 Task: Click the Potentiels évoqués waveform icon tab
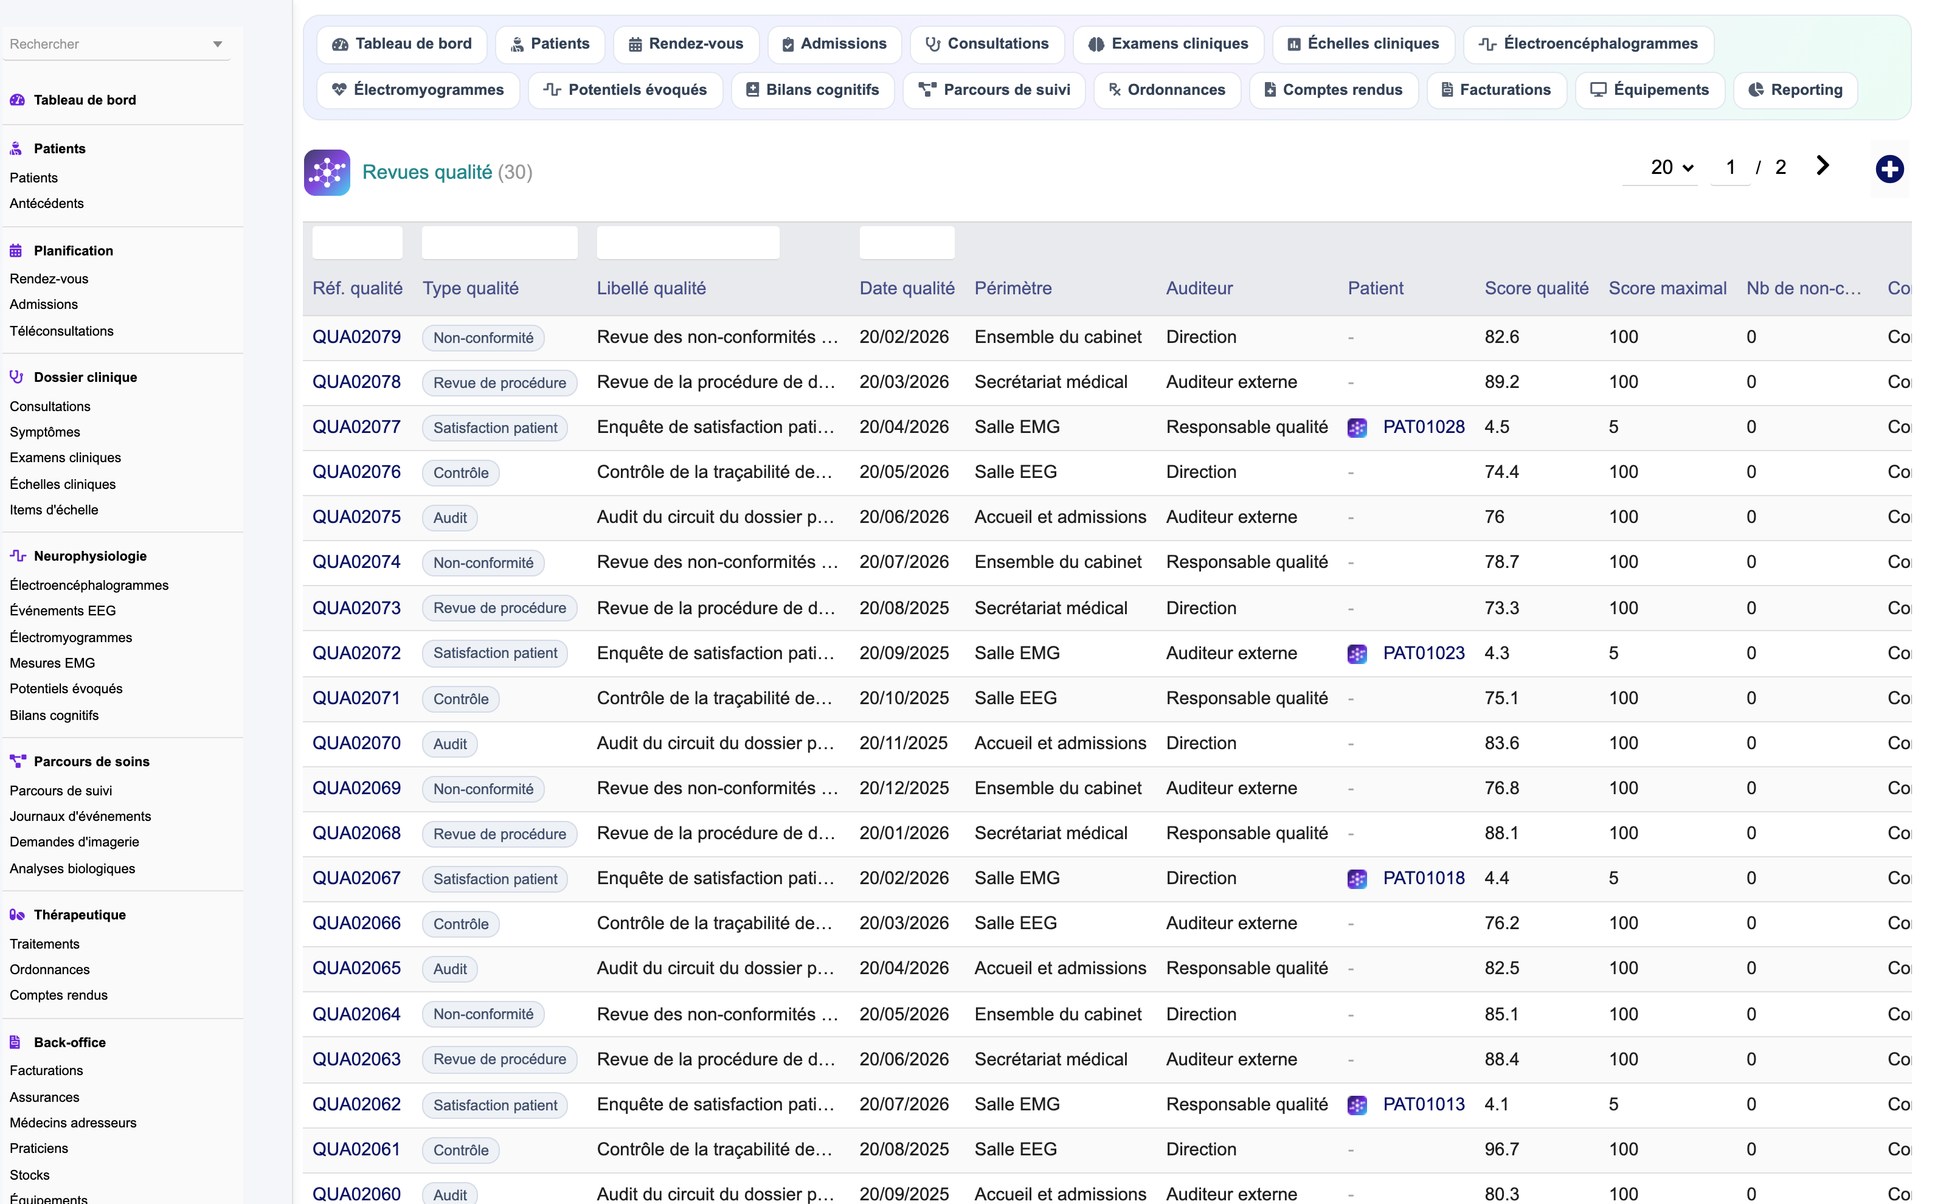pos(552,90)
